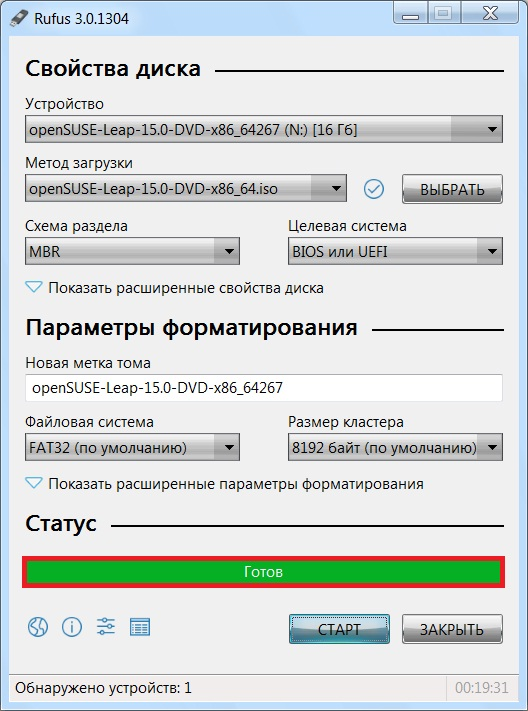
Task: Click the ЗАКРЫТЬ button
Action: point(452,629)
